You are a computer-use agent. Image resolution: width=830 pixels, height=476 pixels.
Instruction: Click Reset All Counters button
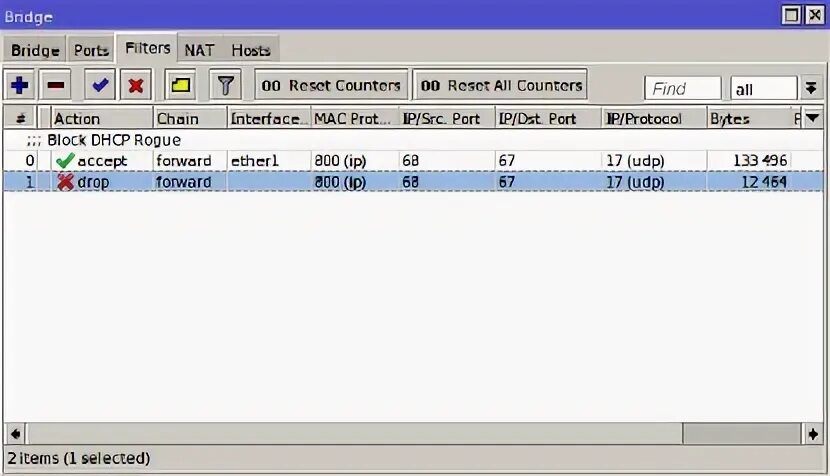click(501, 85)
